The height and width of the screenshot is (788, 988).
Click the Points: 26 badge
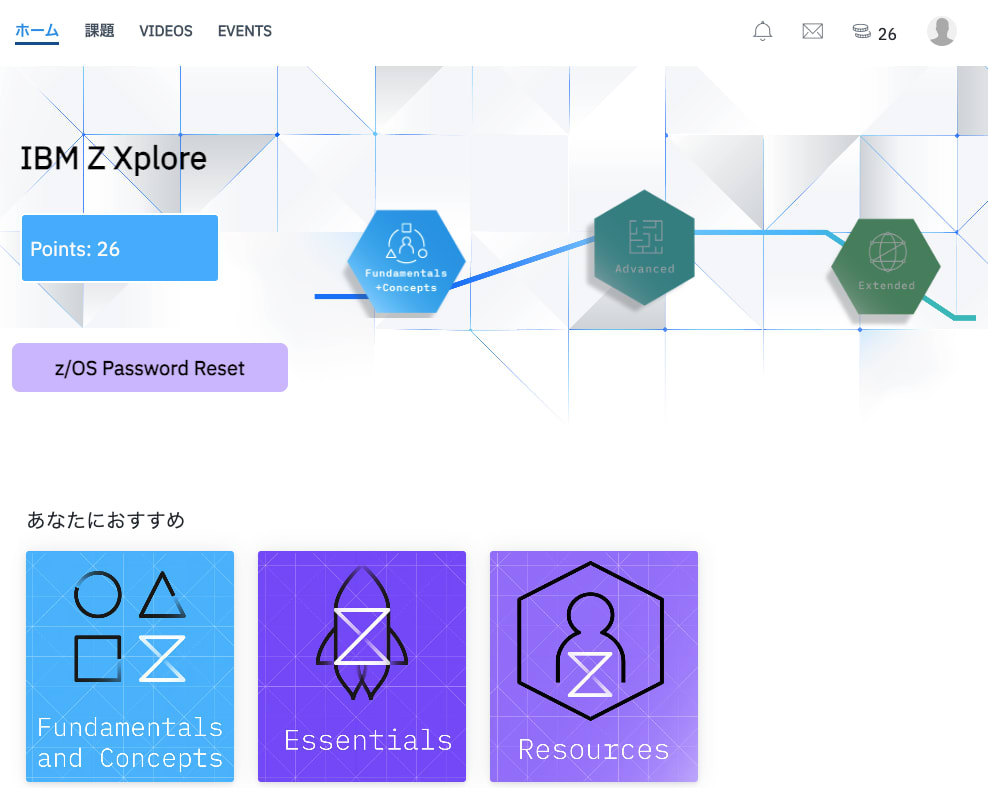point(119,247)
